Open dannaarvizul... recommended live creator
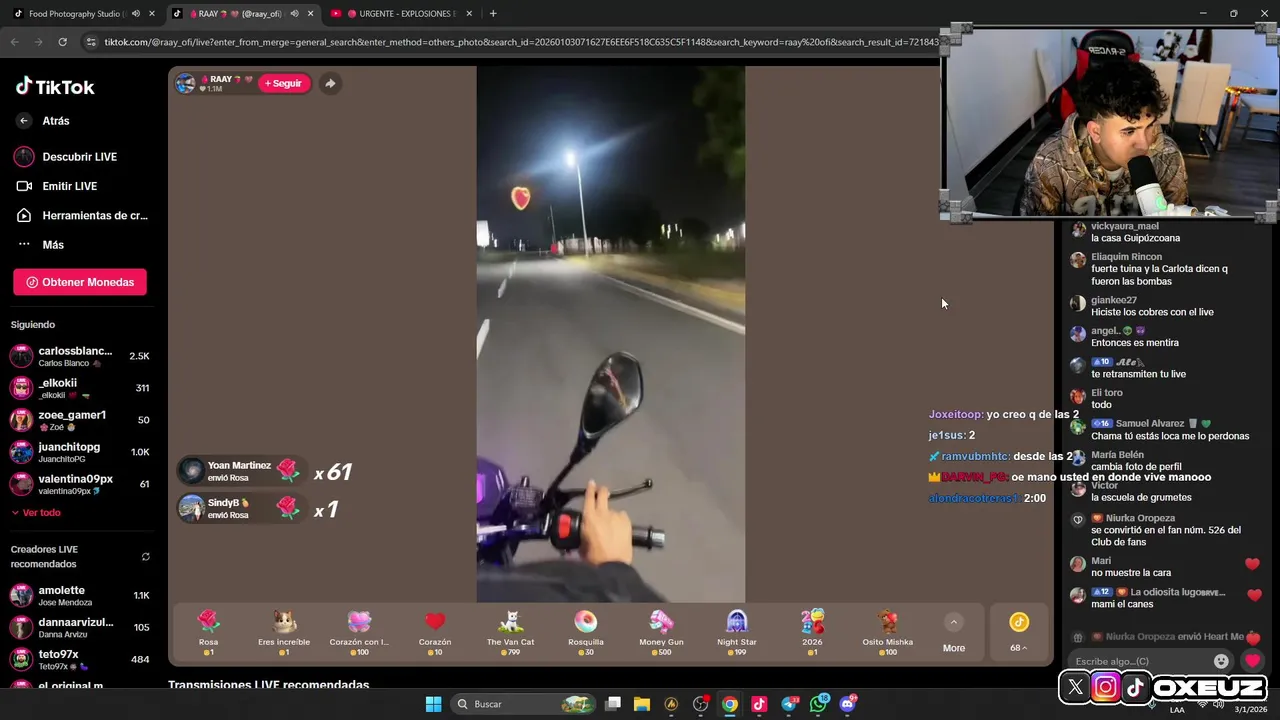 pos(80,627)
